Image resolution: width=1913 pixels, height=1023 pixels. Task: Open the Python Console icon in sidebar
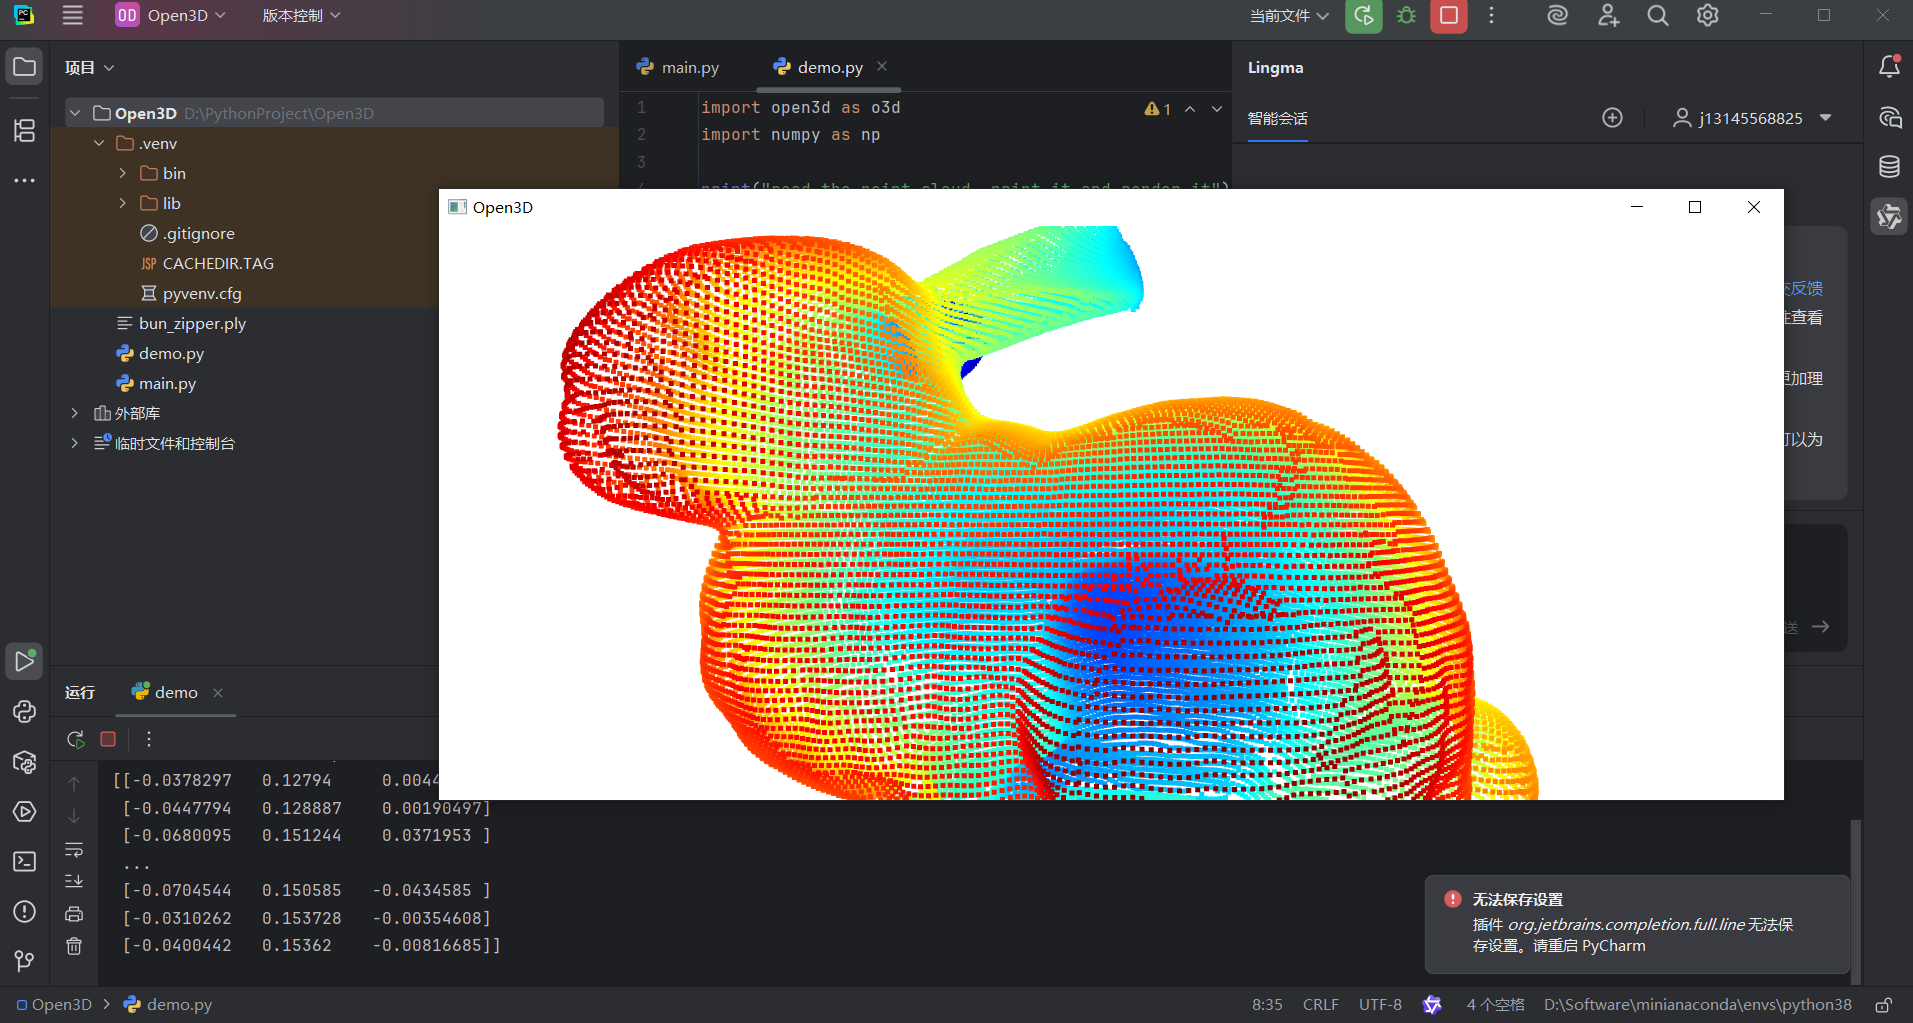24,711
